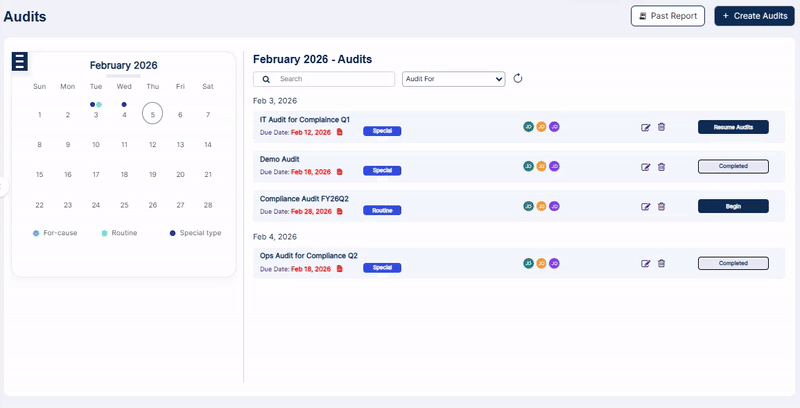Click green avatar in Compliance Audit FY26Q2 row

coord(529,206)
